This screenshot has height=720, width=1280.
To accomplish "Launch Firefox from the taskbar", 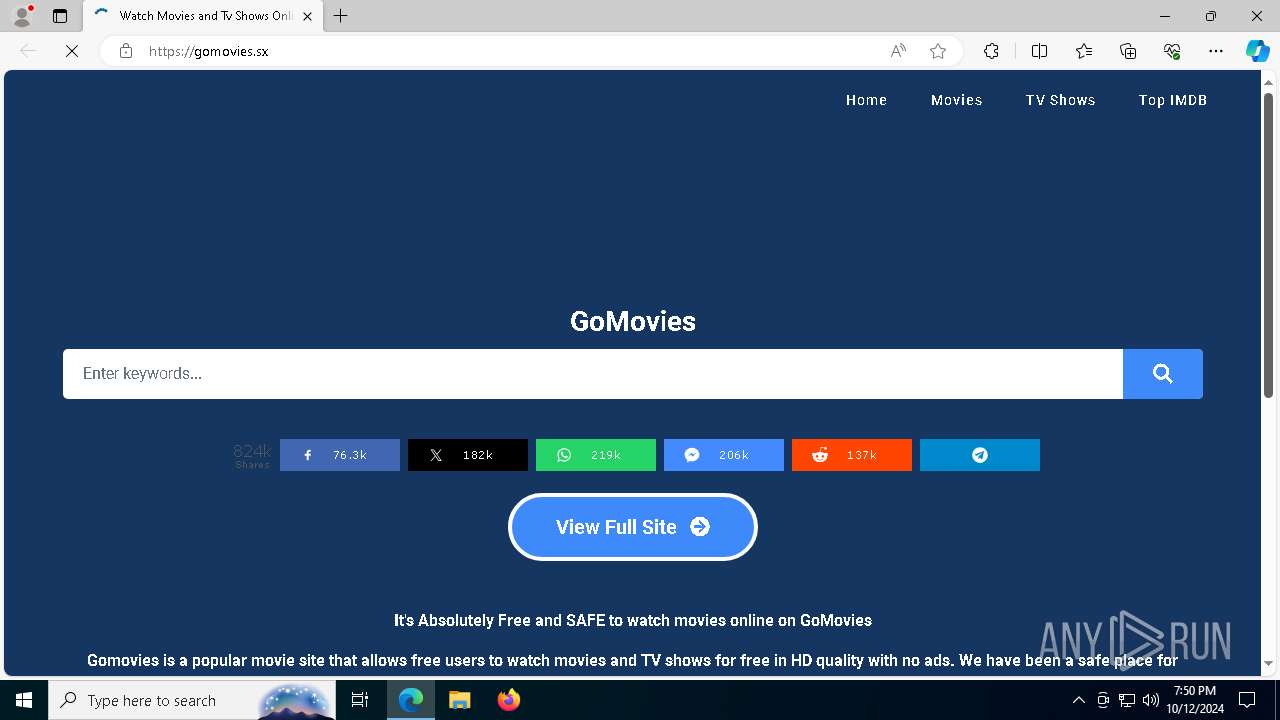I will click(509, 700).
